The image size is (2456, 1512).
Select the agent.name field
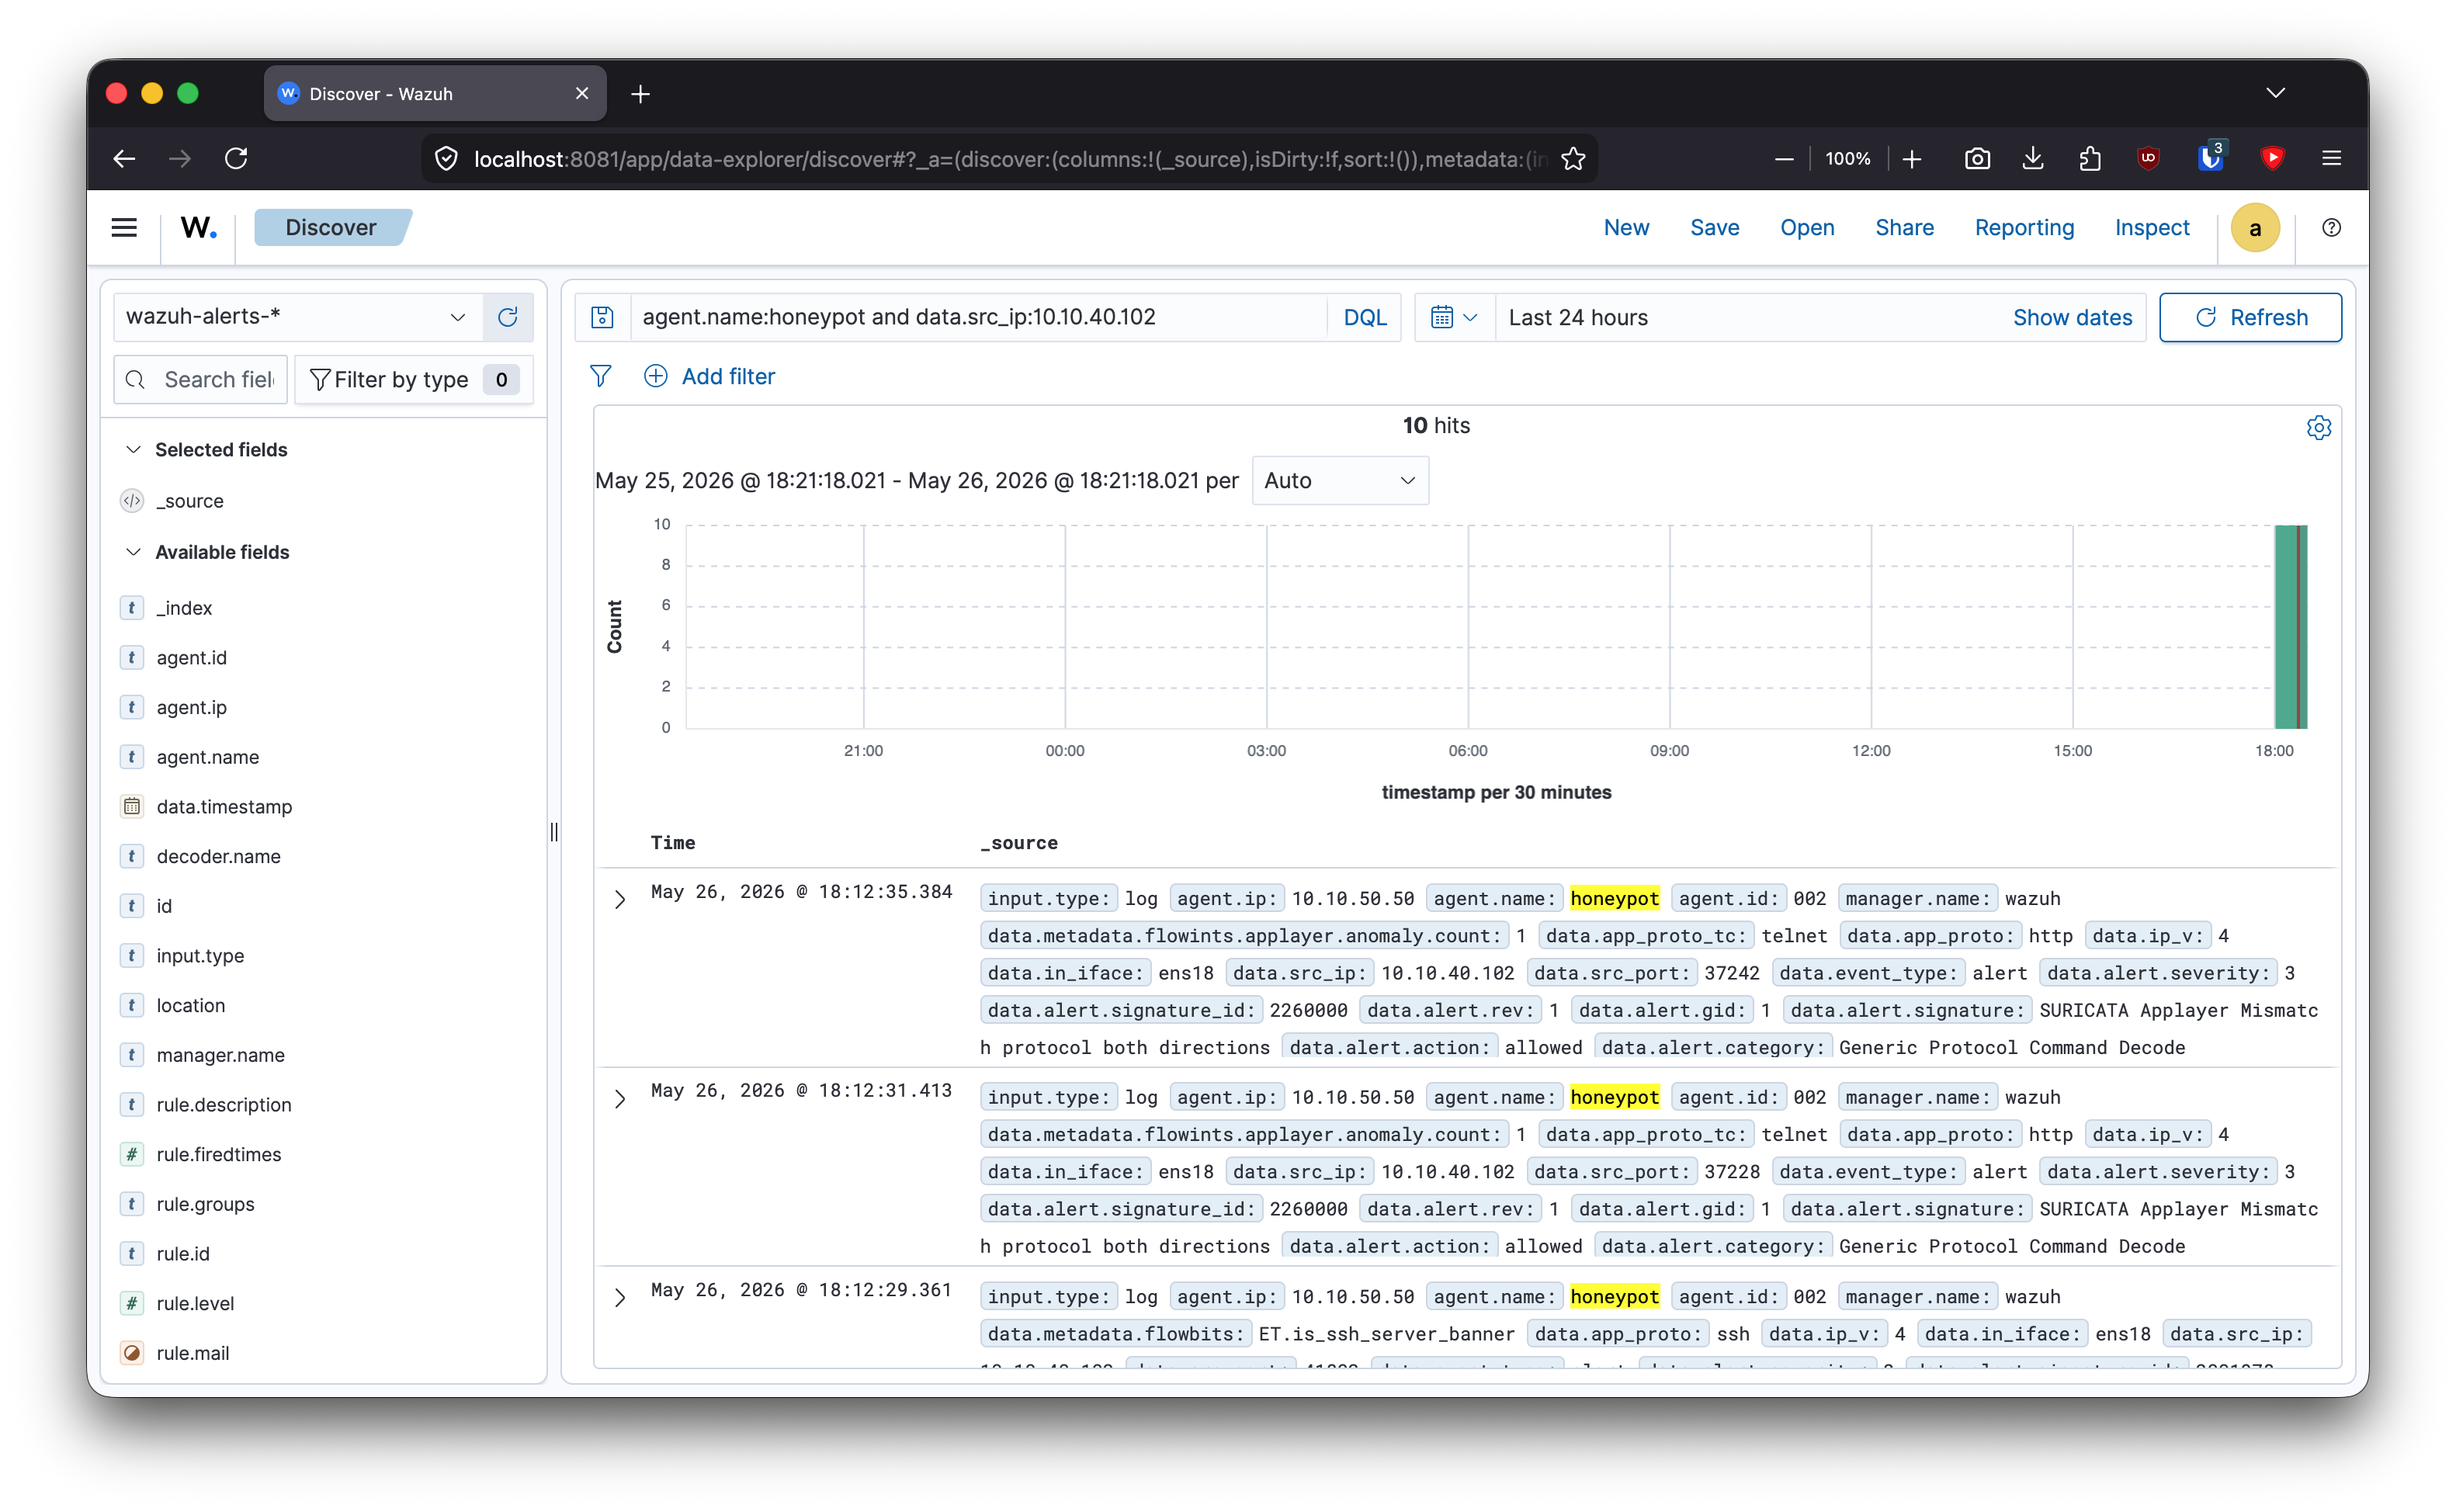point(207,757)
